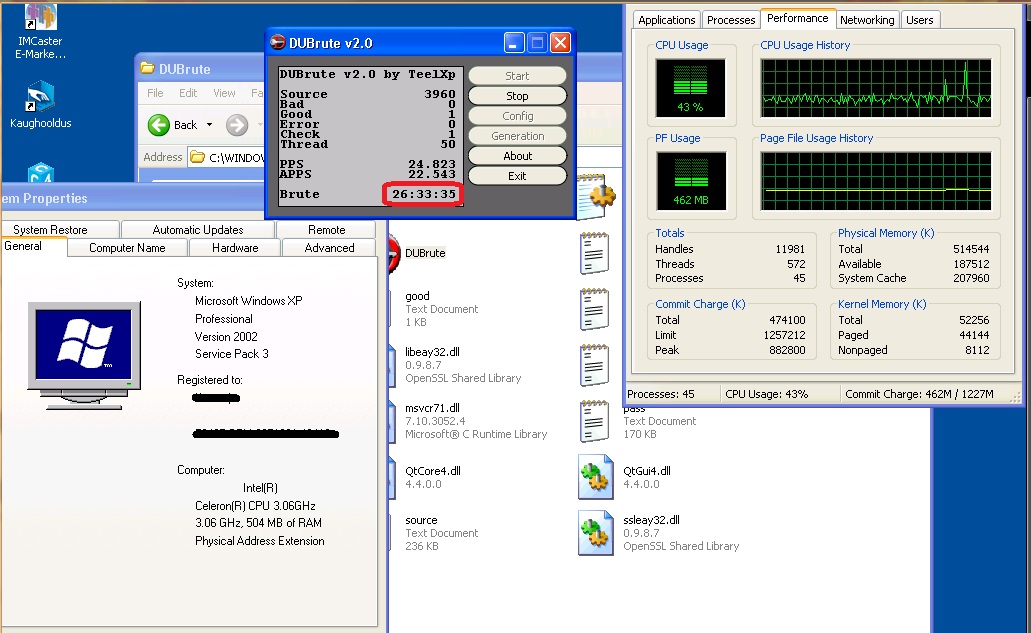Select the ssleay32.dll file icon
This screenshot has height=633, width=1031.
[596, 533]
